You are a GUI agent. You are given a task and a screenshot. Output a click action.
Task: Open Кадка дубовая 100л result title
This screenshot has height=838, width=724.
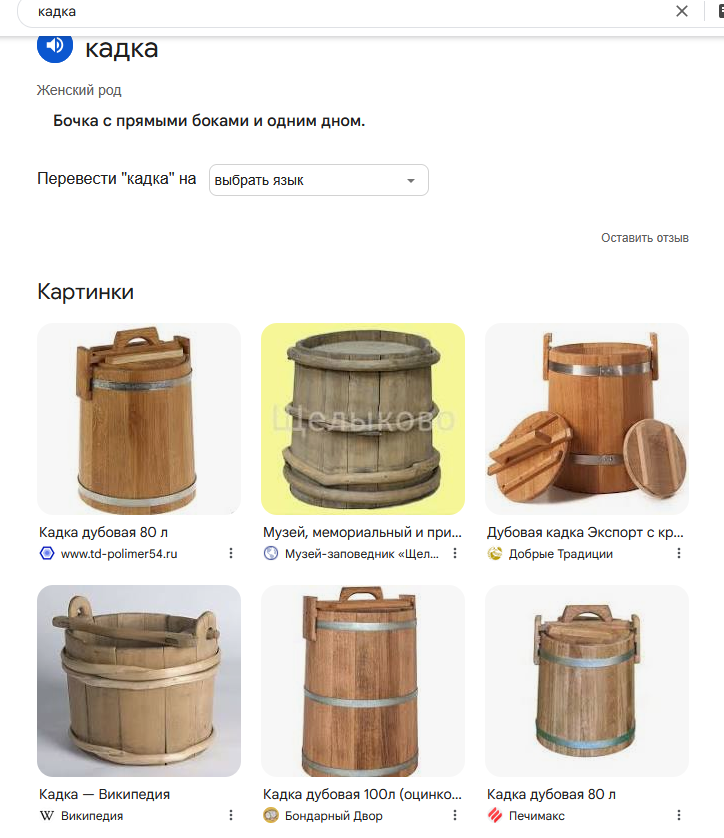pyautogui.click(x=362, y=794)
